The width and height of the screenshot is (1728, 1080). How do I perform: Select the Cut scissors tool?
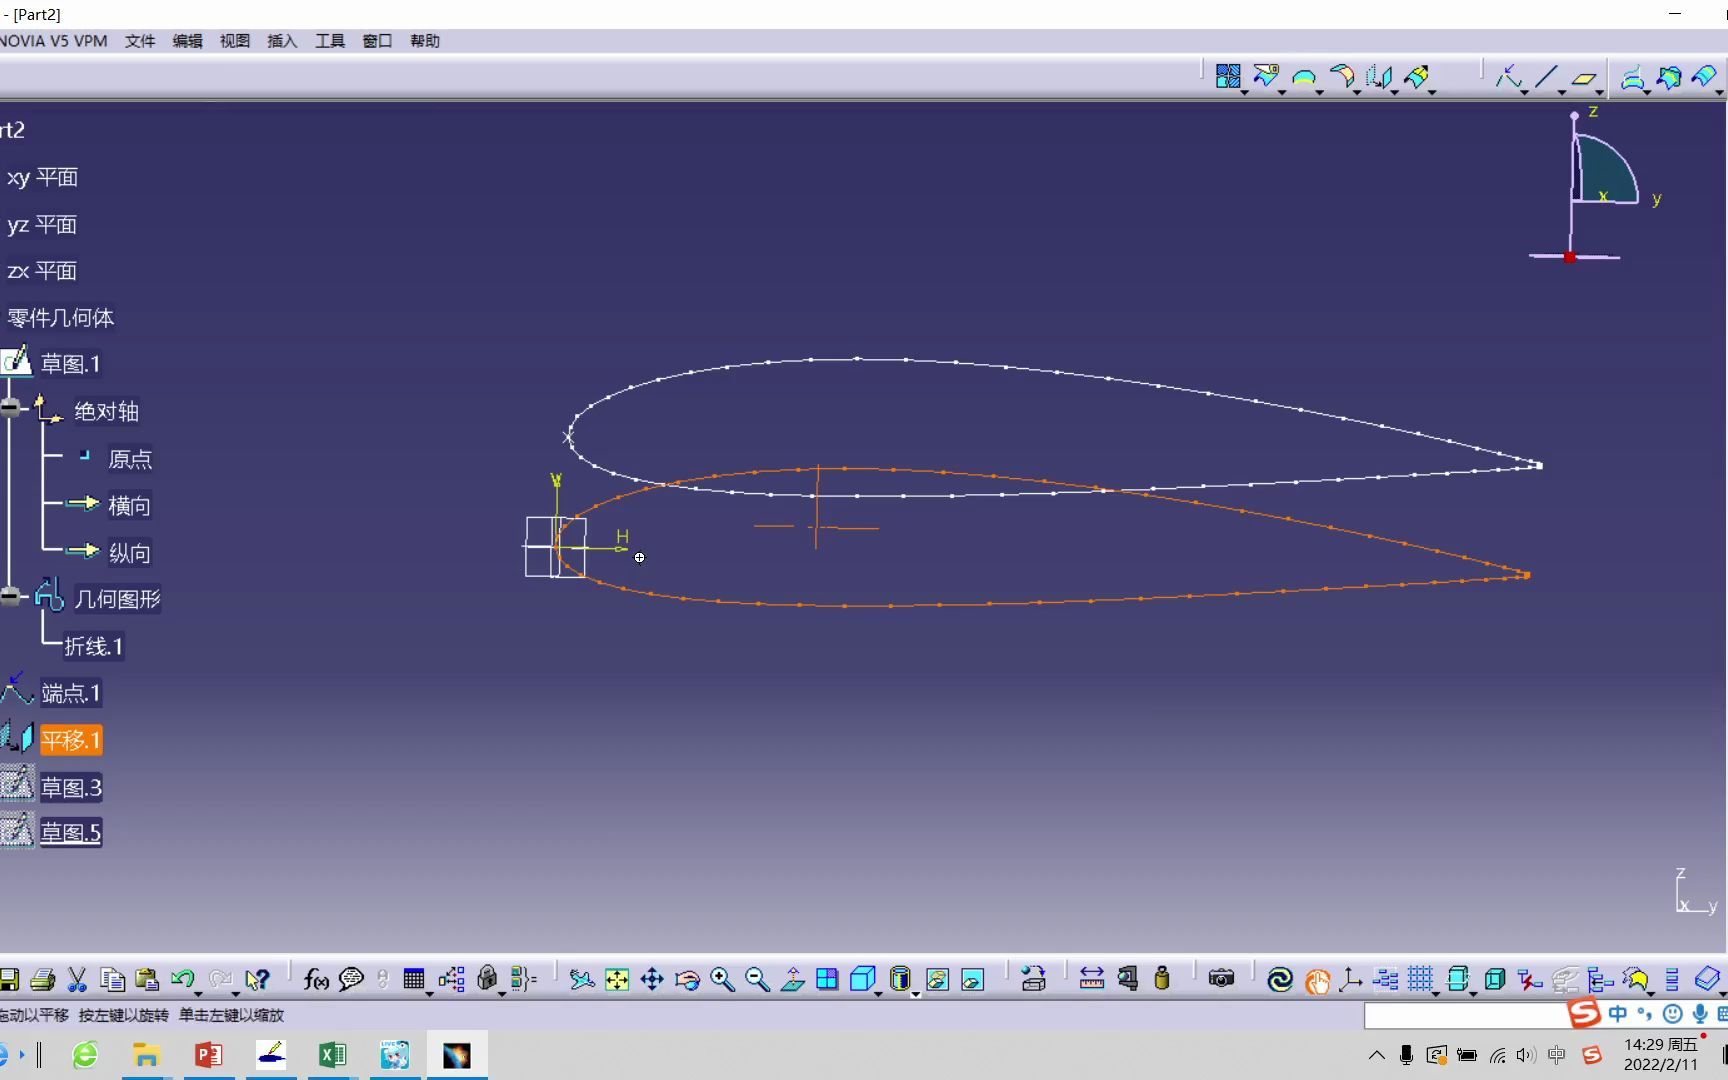77,979
